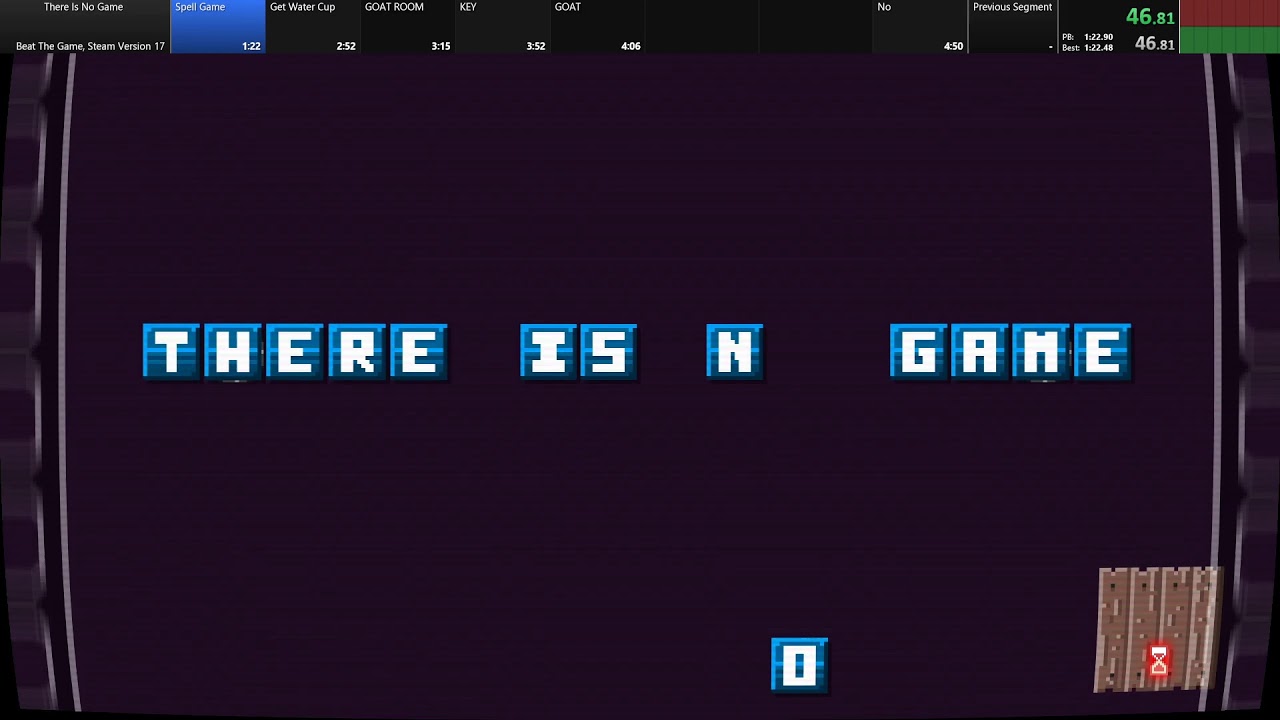Image resolution: width=1280 pixels, height=720 pixels.
Task: Click the letter G tile
Action: click(x=919, y=352)
